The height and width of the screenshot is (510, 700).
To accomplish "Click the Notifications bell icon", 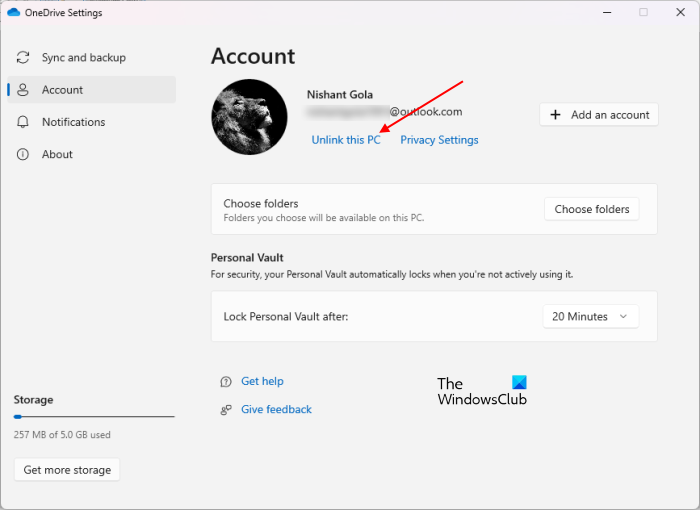I will (23, 122).
